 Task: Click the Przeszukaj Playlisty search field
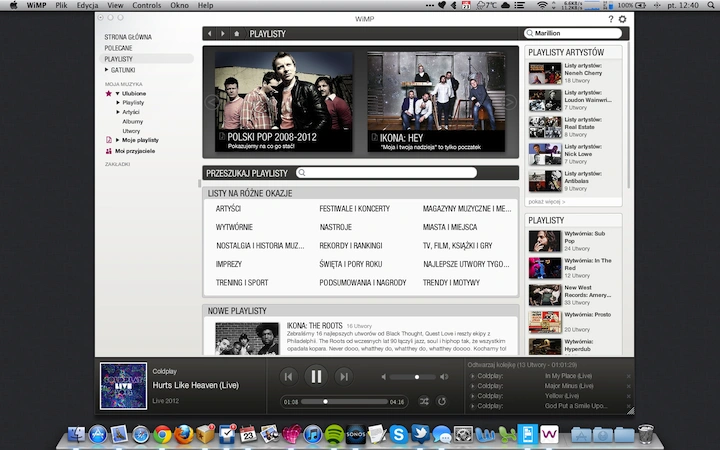(386, 173)
